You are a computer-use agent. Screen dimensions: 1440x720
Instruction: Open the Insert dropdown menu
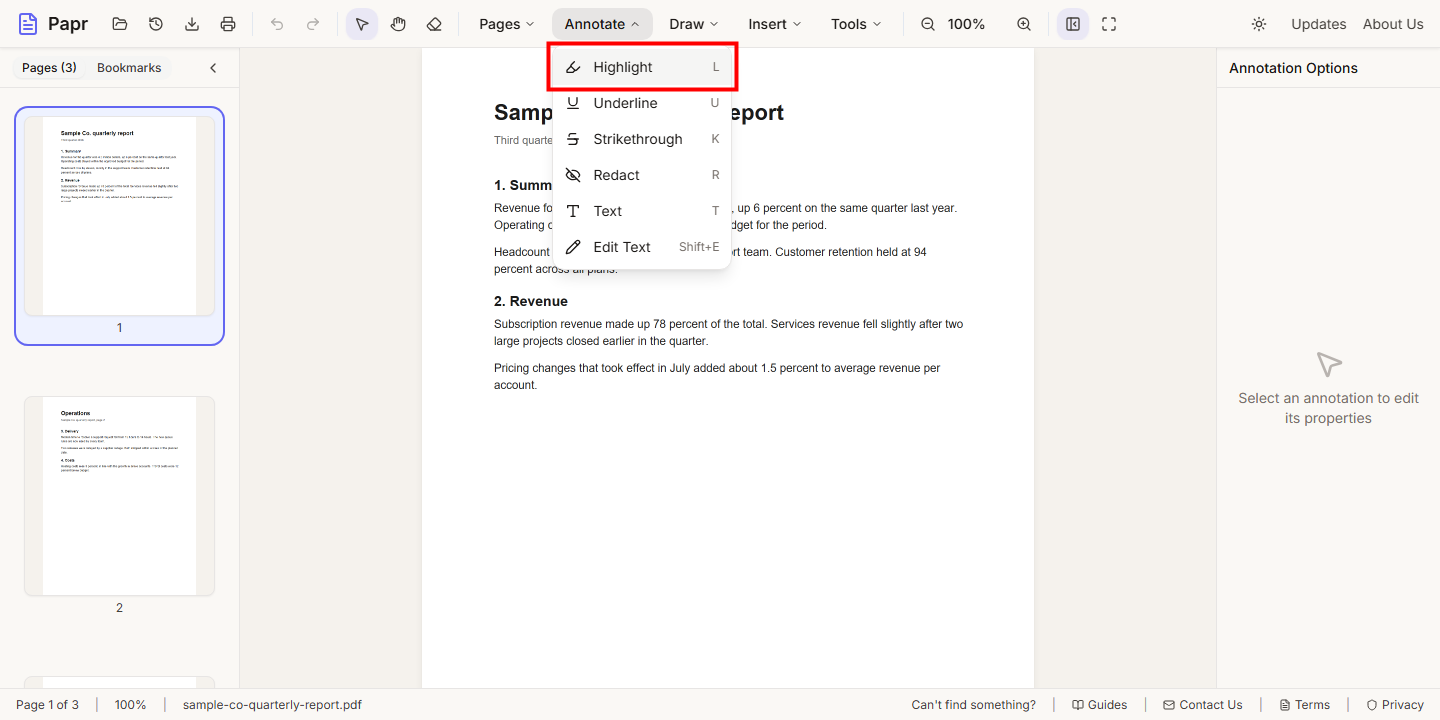pyautogui.click(x=775, y=24)
